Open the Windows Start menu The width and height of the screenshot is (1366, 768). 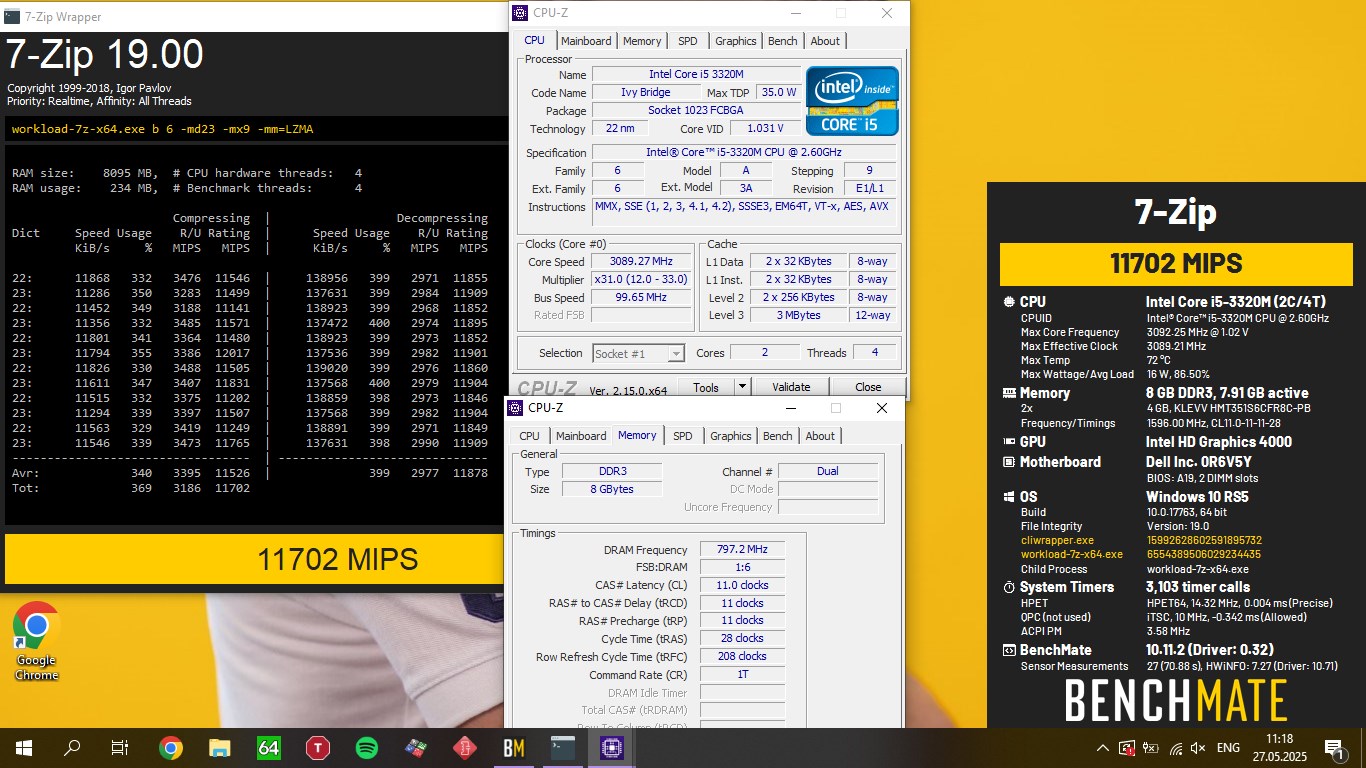pos(23,747)
